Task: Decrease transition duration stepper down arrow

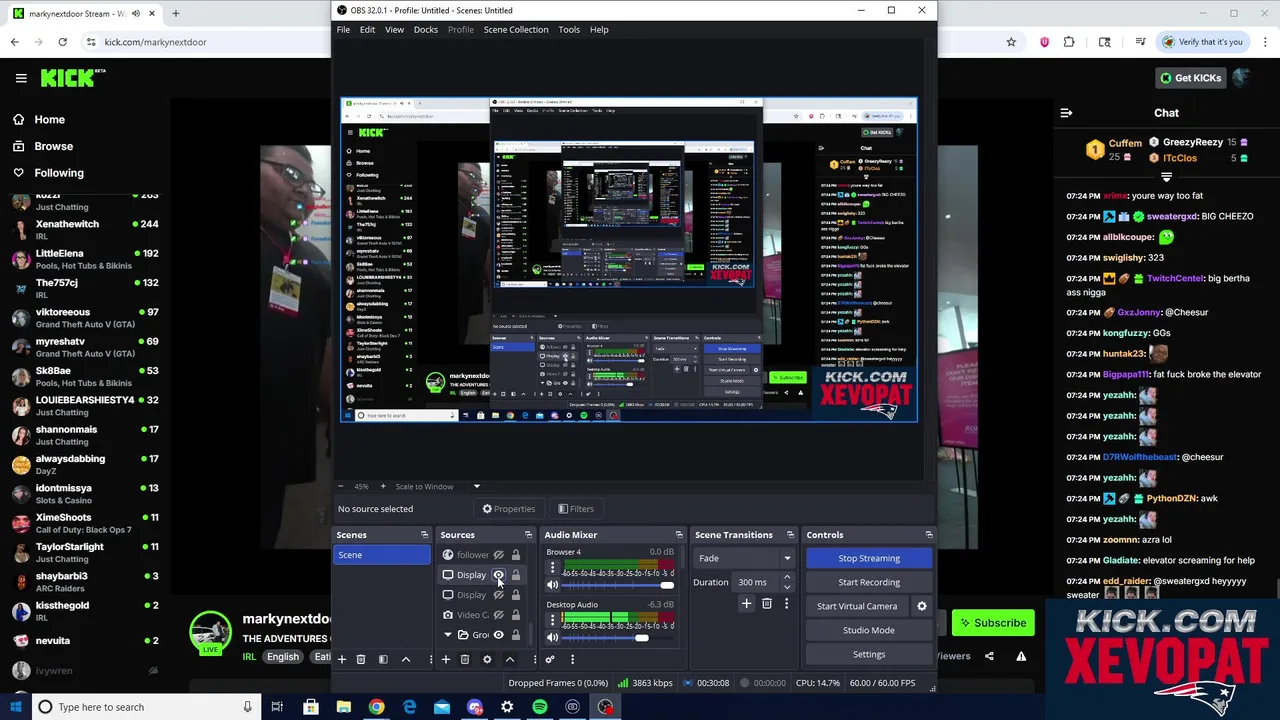Action: pyautogui.click(x=787, y=587)
